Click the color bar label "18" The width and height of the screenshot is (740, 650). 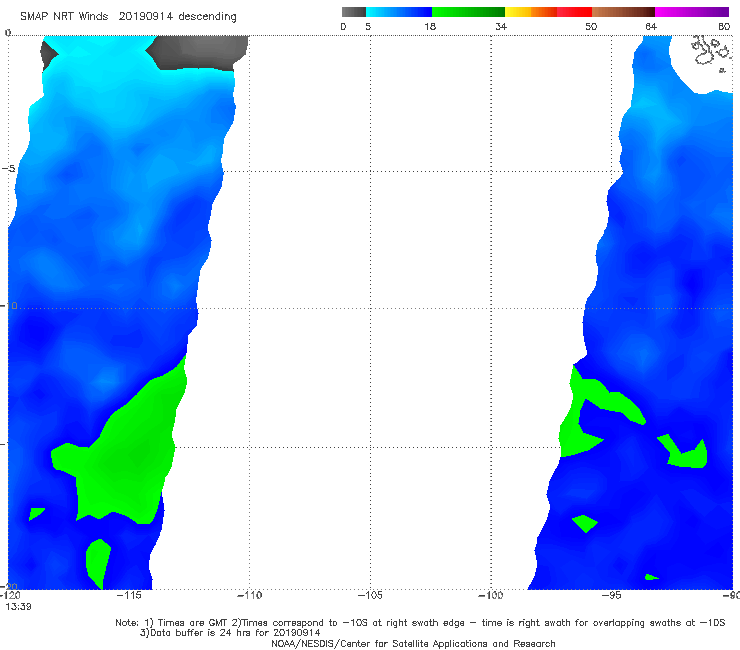(430, 27)
